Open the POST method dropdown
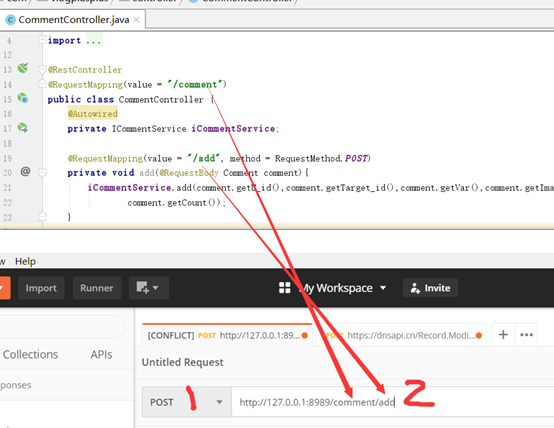The height and width of the screenshot is (428, 554). pyautogui.click(x=187, y=402)
